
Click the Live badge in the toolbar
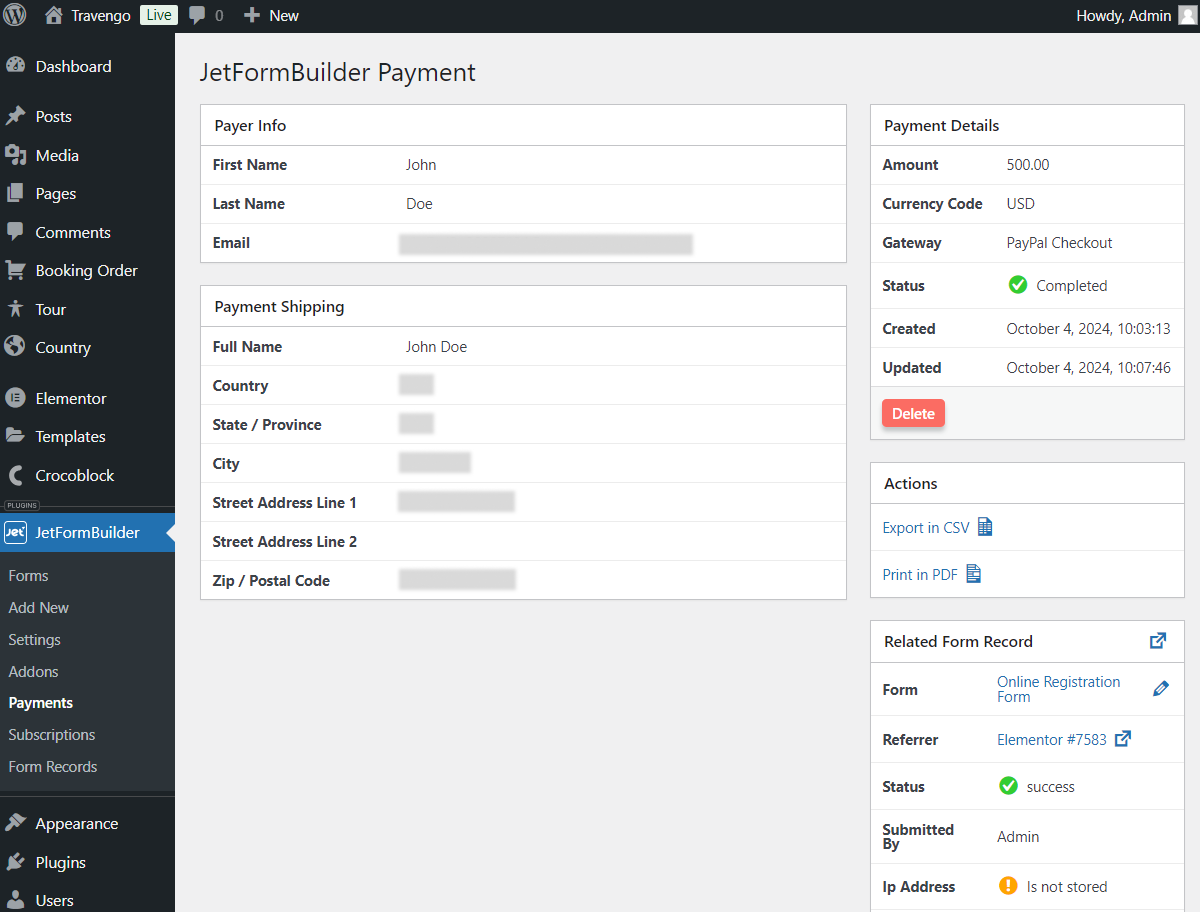(158, 15)
